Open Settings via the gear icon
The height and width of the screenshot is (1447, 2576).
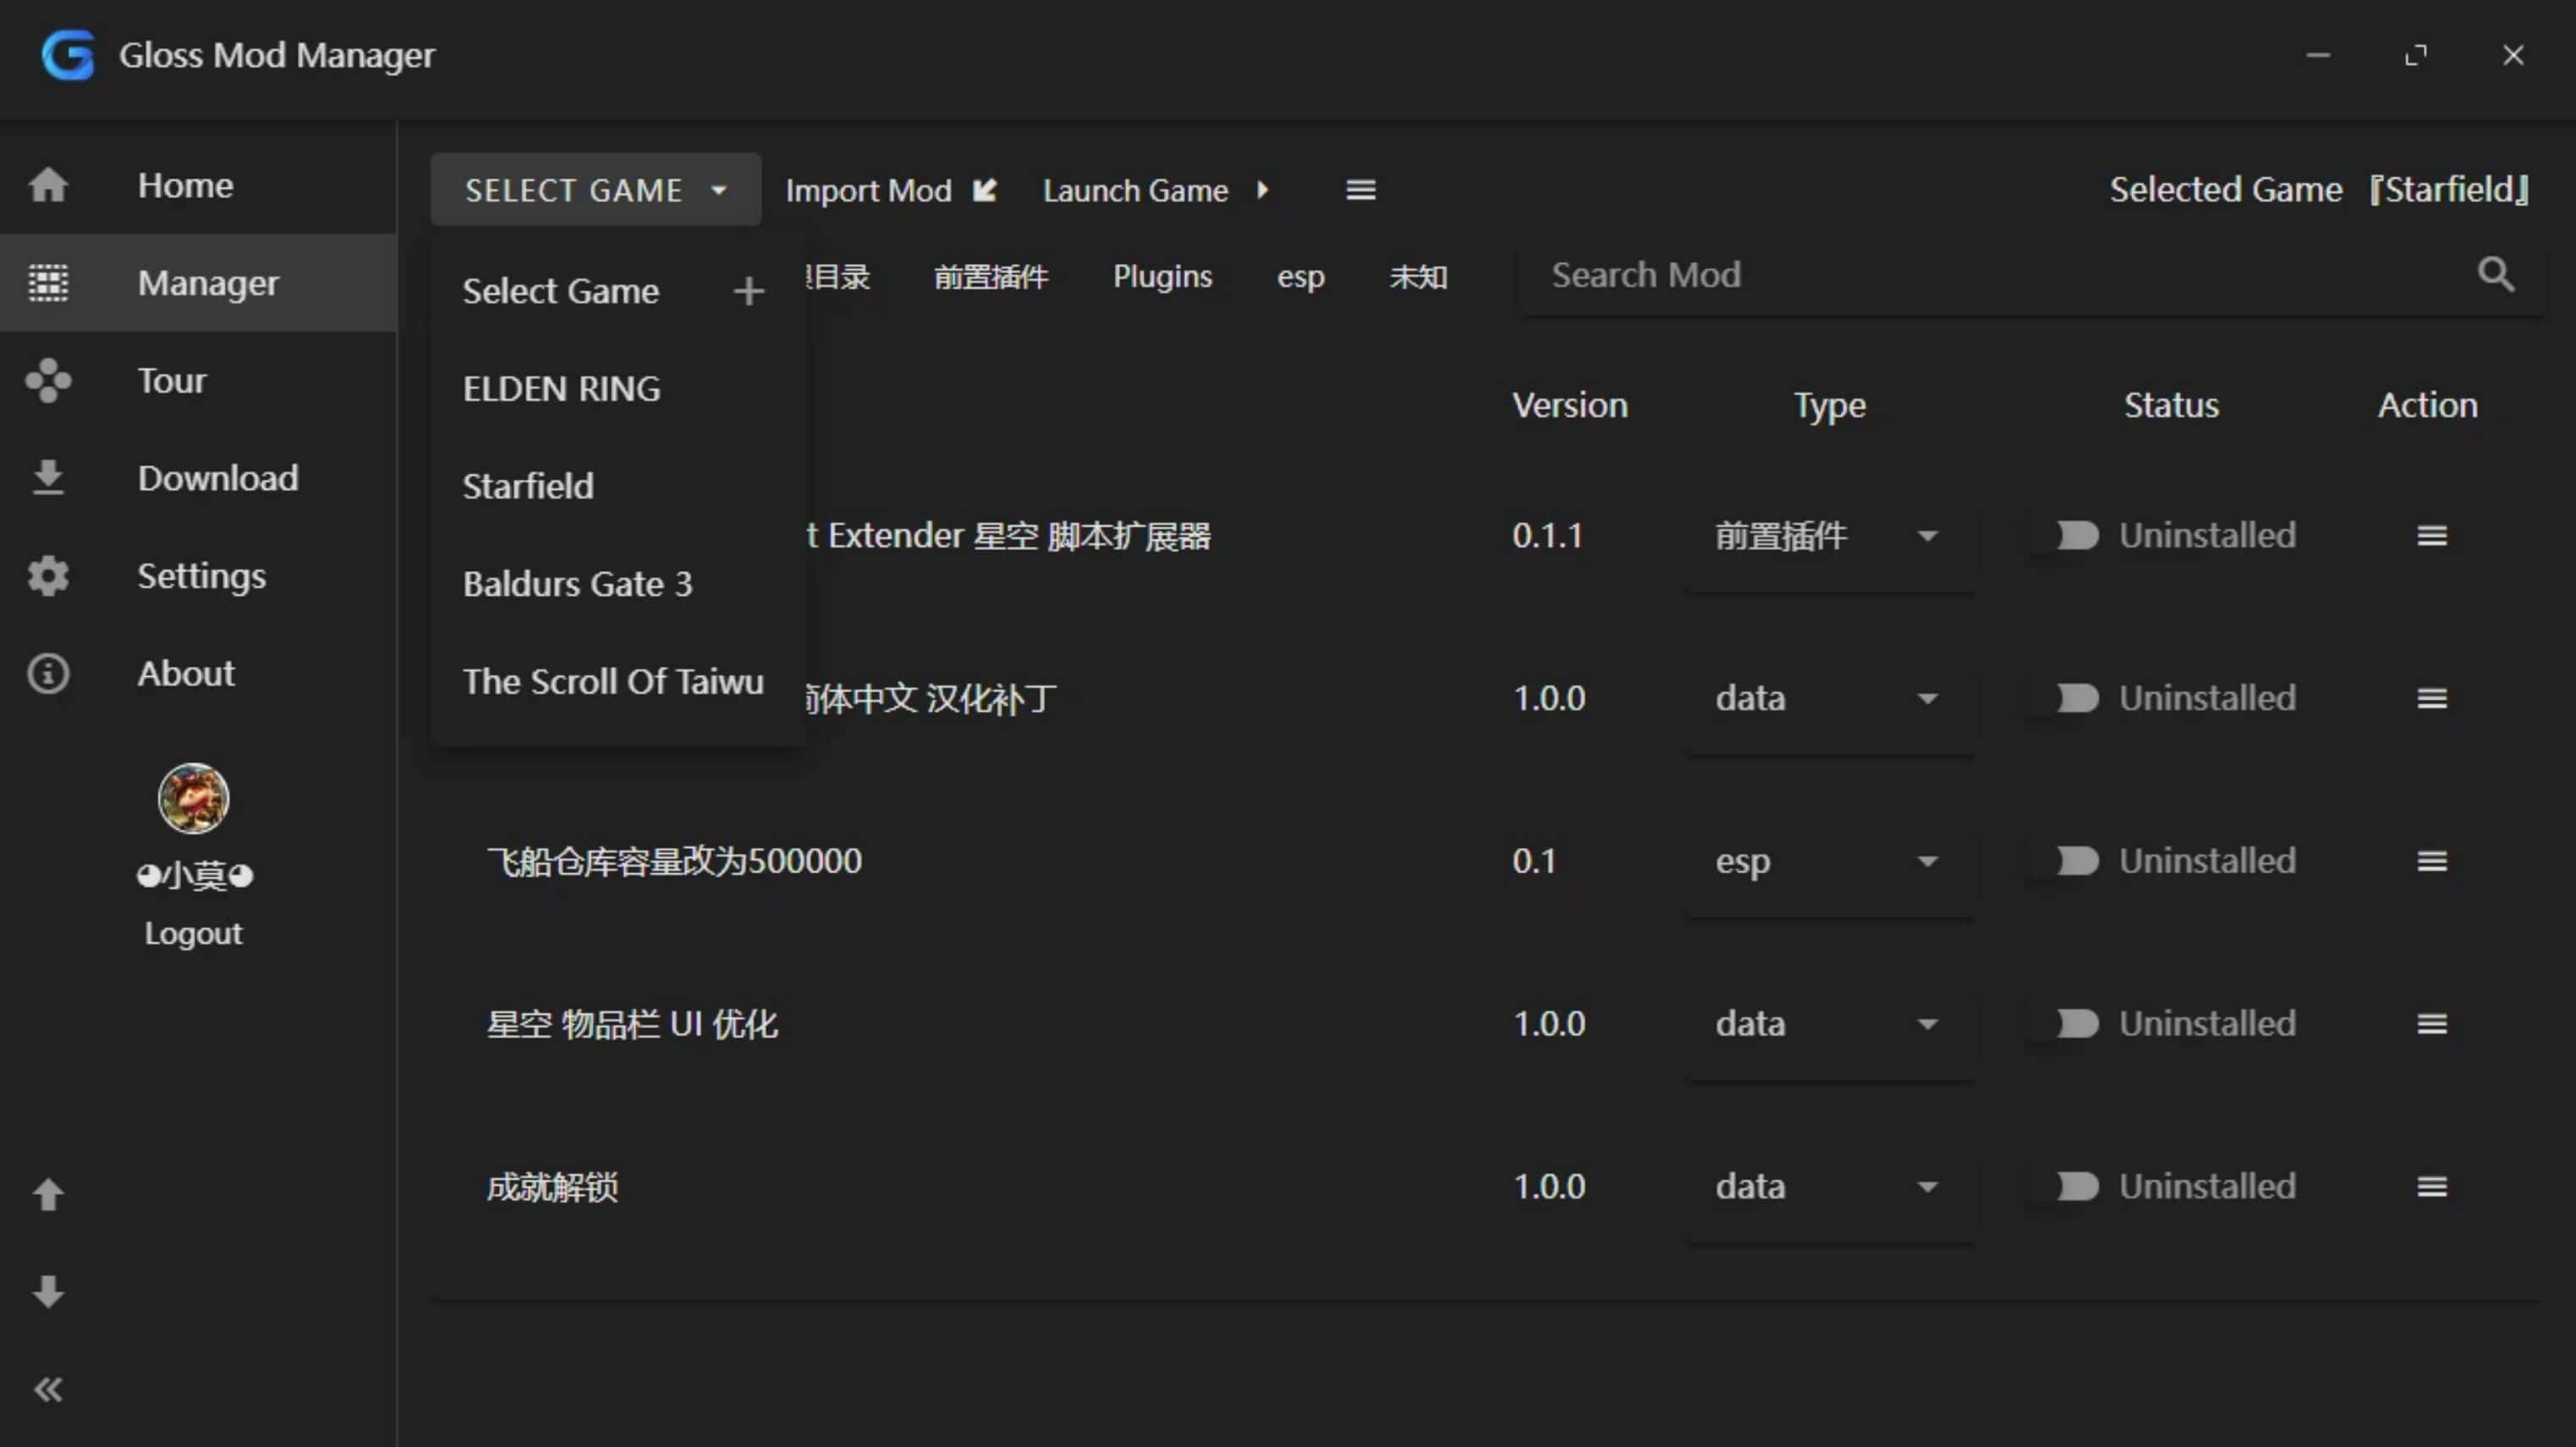click(48, 575)
